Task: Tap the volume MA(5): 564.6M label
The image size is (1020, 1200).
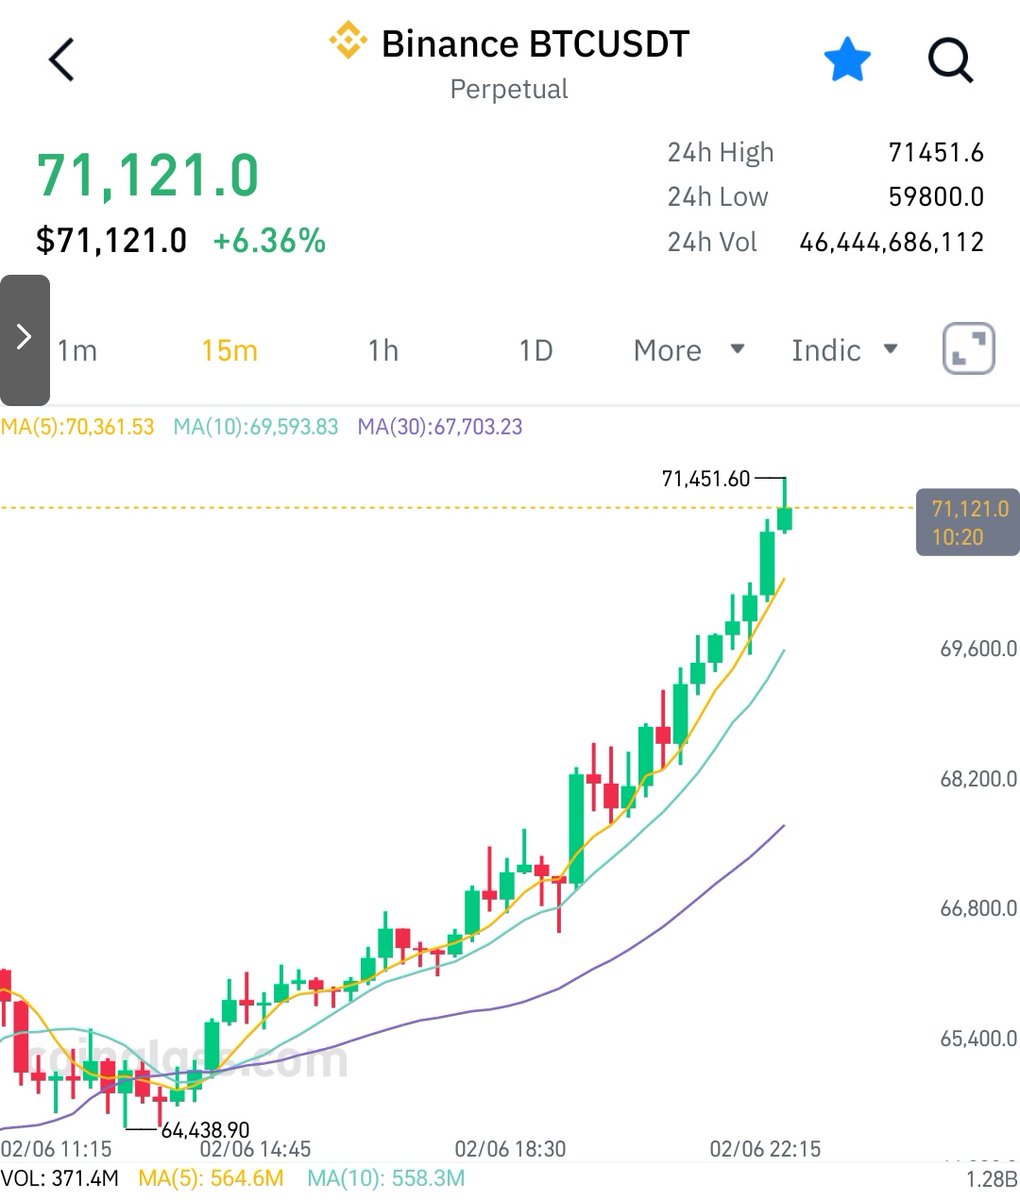Action: (211, 1179)
